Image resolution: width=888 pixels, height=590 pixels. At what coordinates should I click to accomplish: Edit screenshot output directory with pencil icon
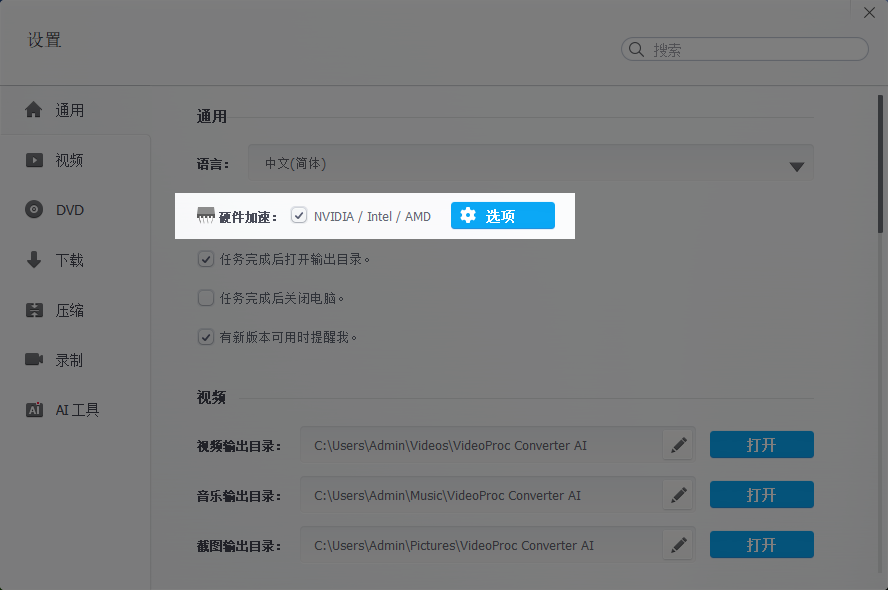tap(678, 545)
